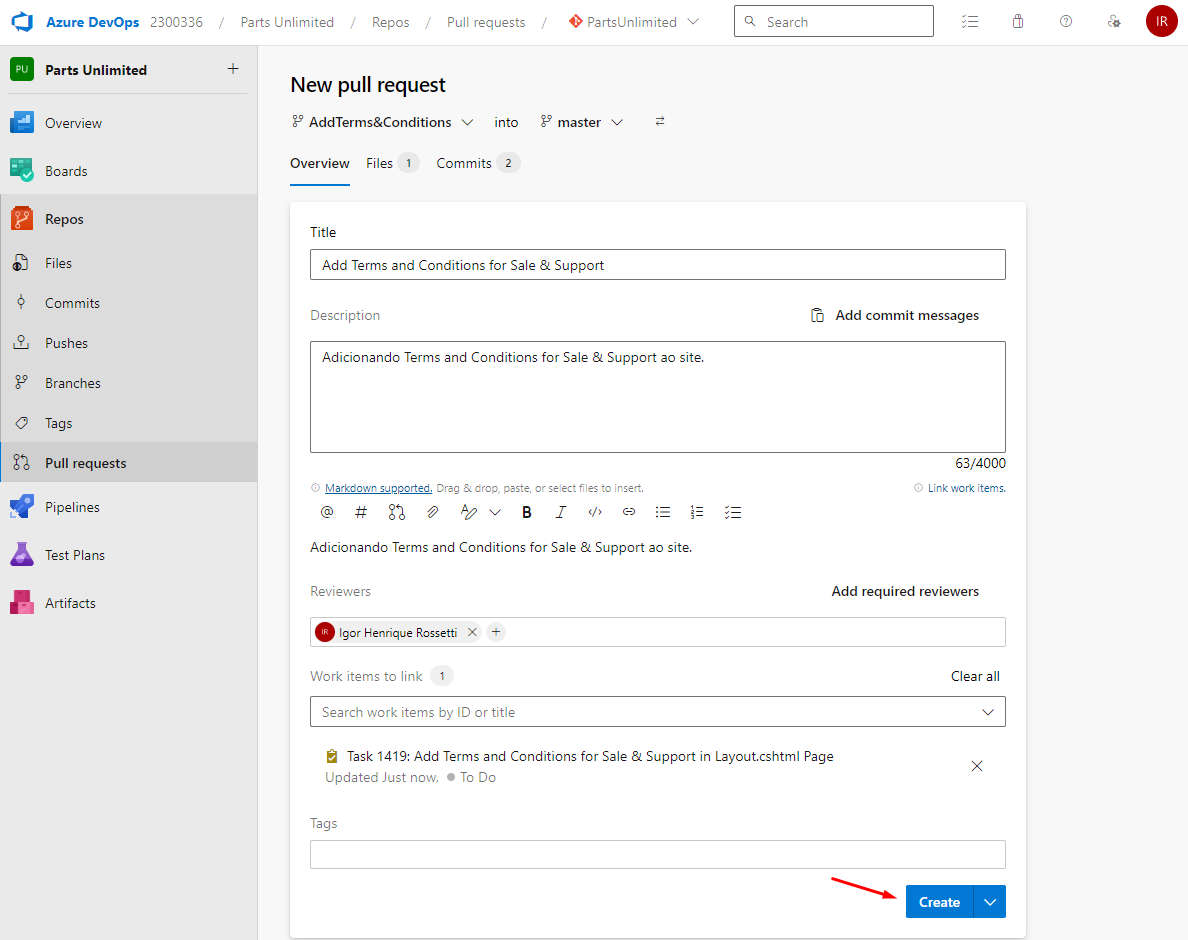Open Pull requests in the sidebar
The height and width of the screenshot is (940, 1188).
pyautogui.click(x=129, y=463)
